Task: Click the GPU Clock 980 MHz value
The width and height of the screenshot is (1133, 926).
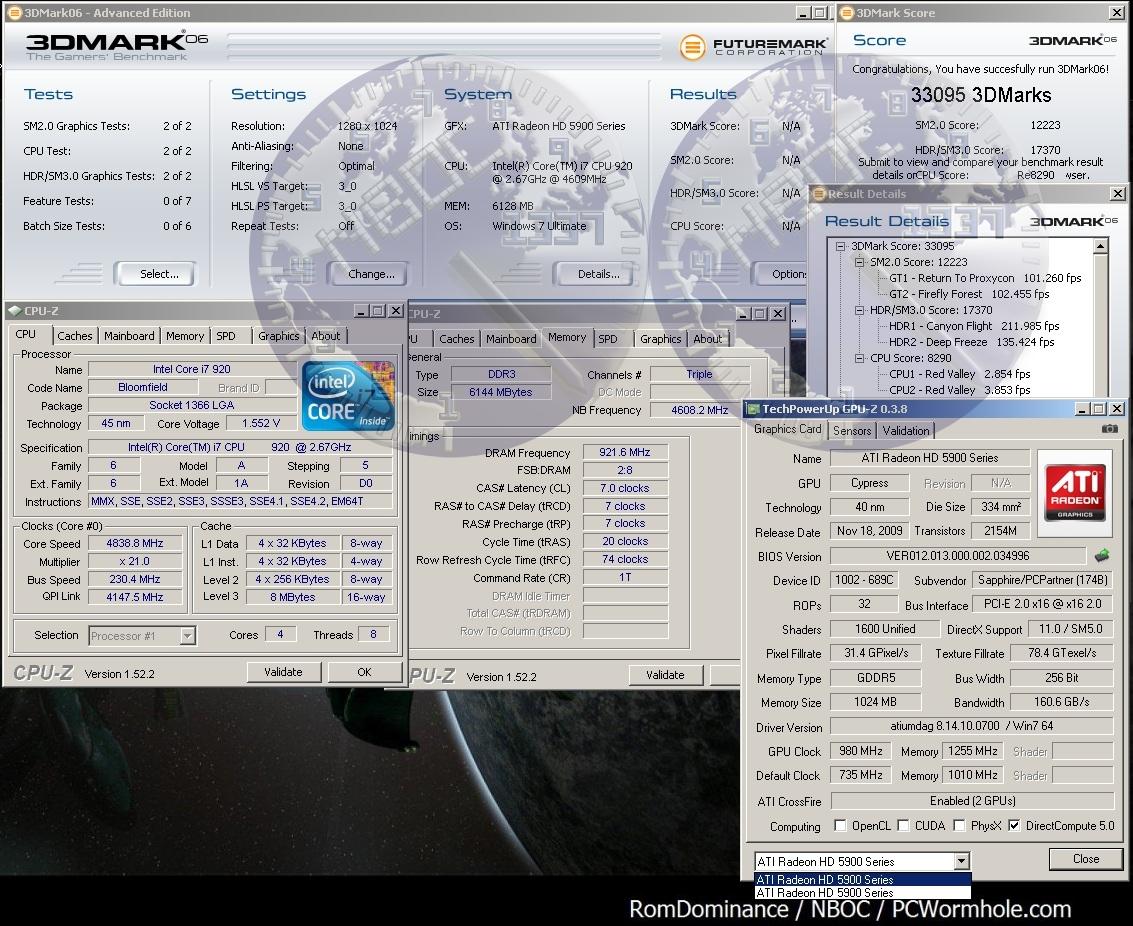Action: click(861, 751)
